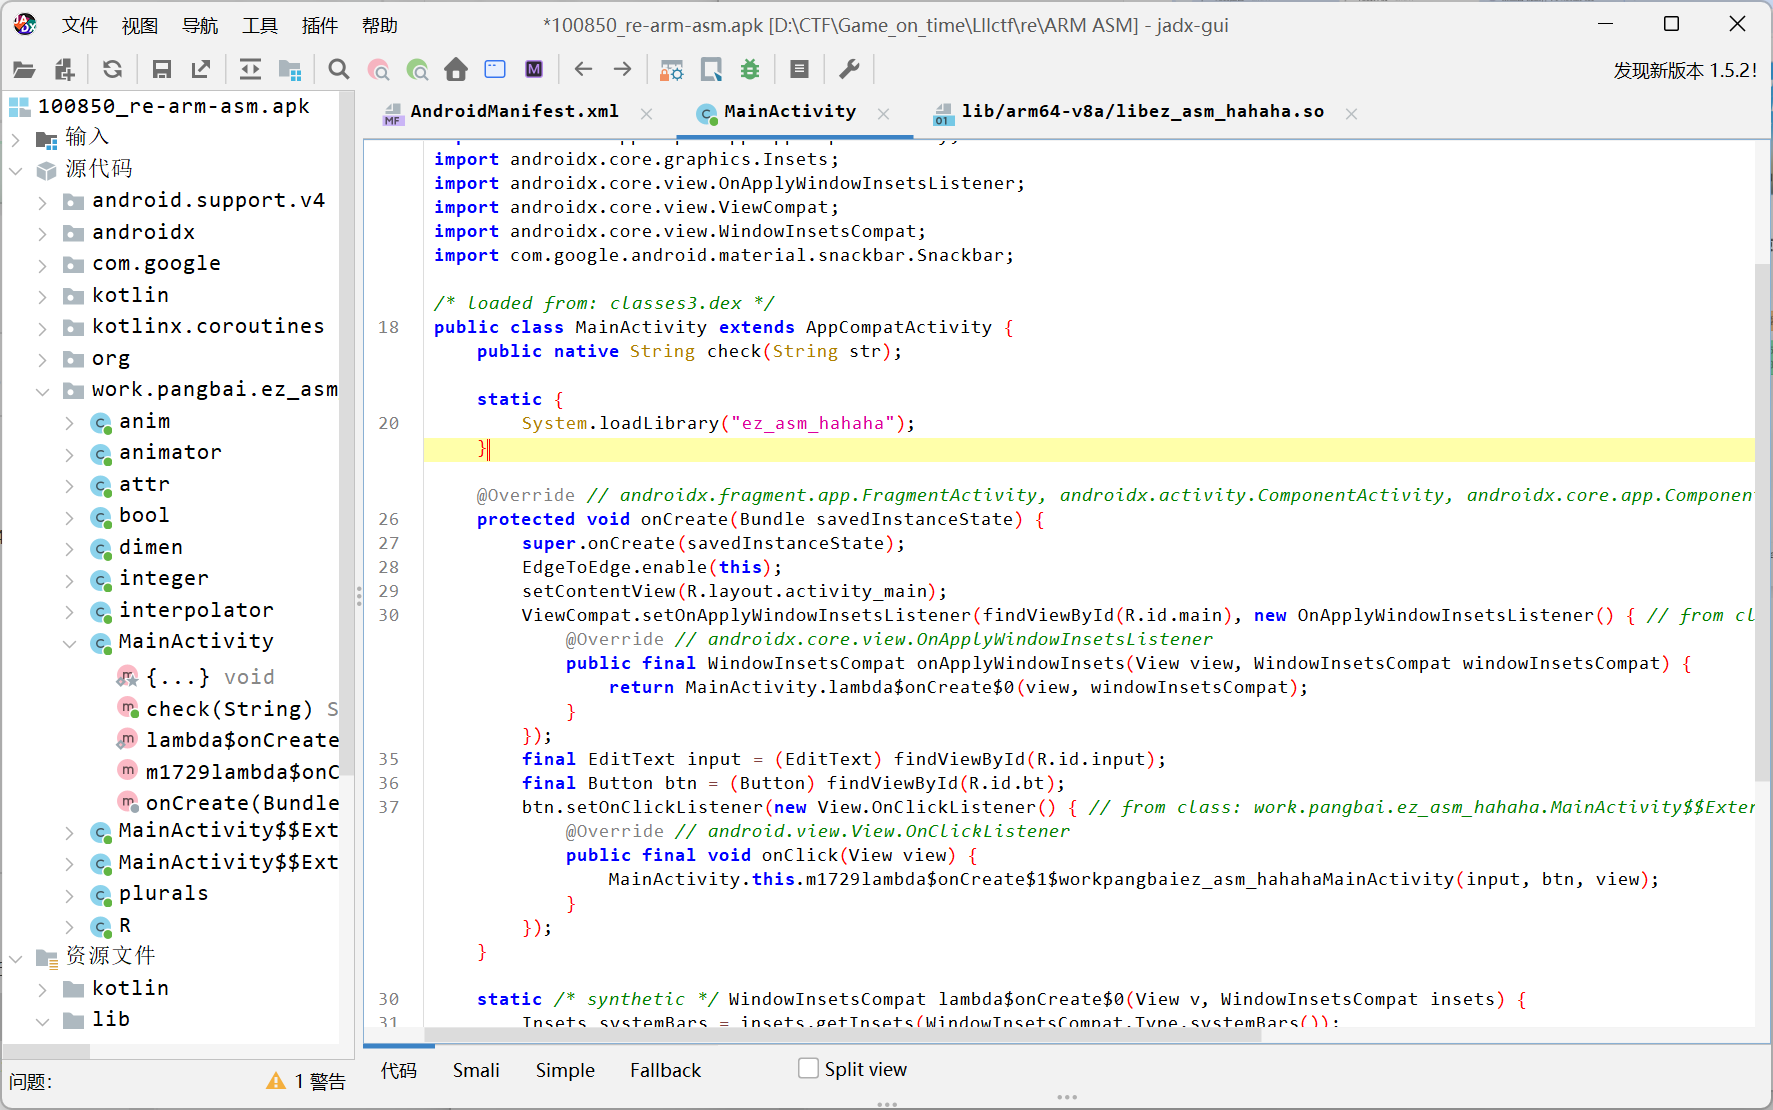The height and width of the screenshot is (1110, 1773).
Task: Click the navigate back arrow
Action: pyautogui.click(x=583, y=69)
